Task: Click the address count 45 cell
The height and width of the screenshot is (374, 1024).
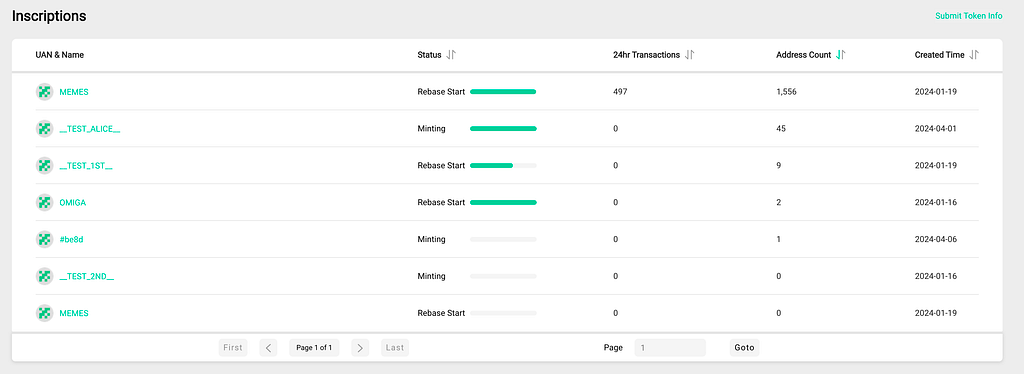Action: (x=781, y=129)
